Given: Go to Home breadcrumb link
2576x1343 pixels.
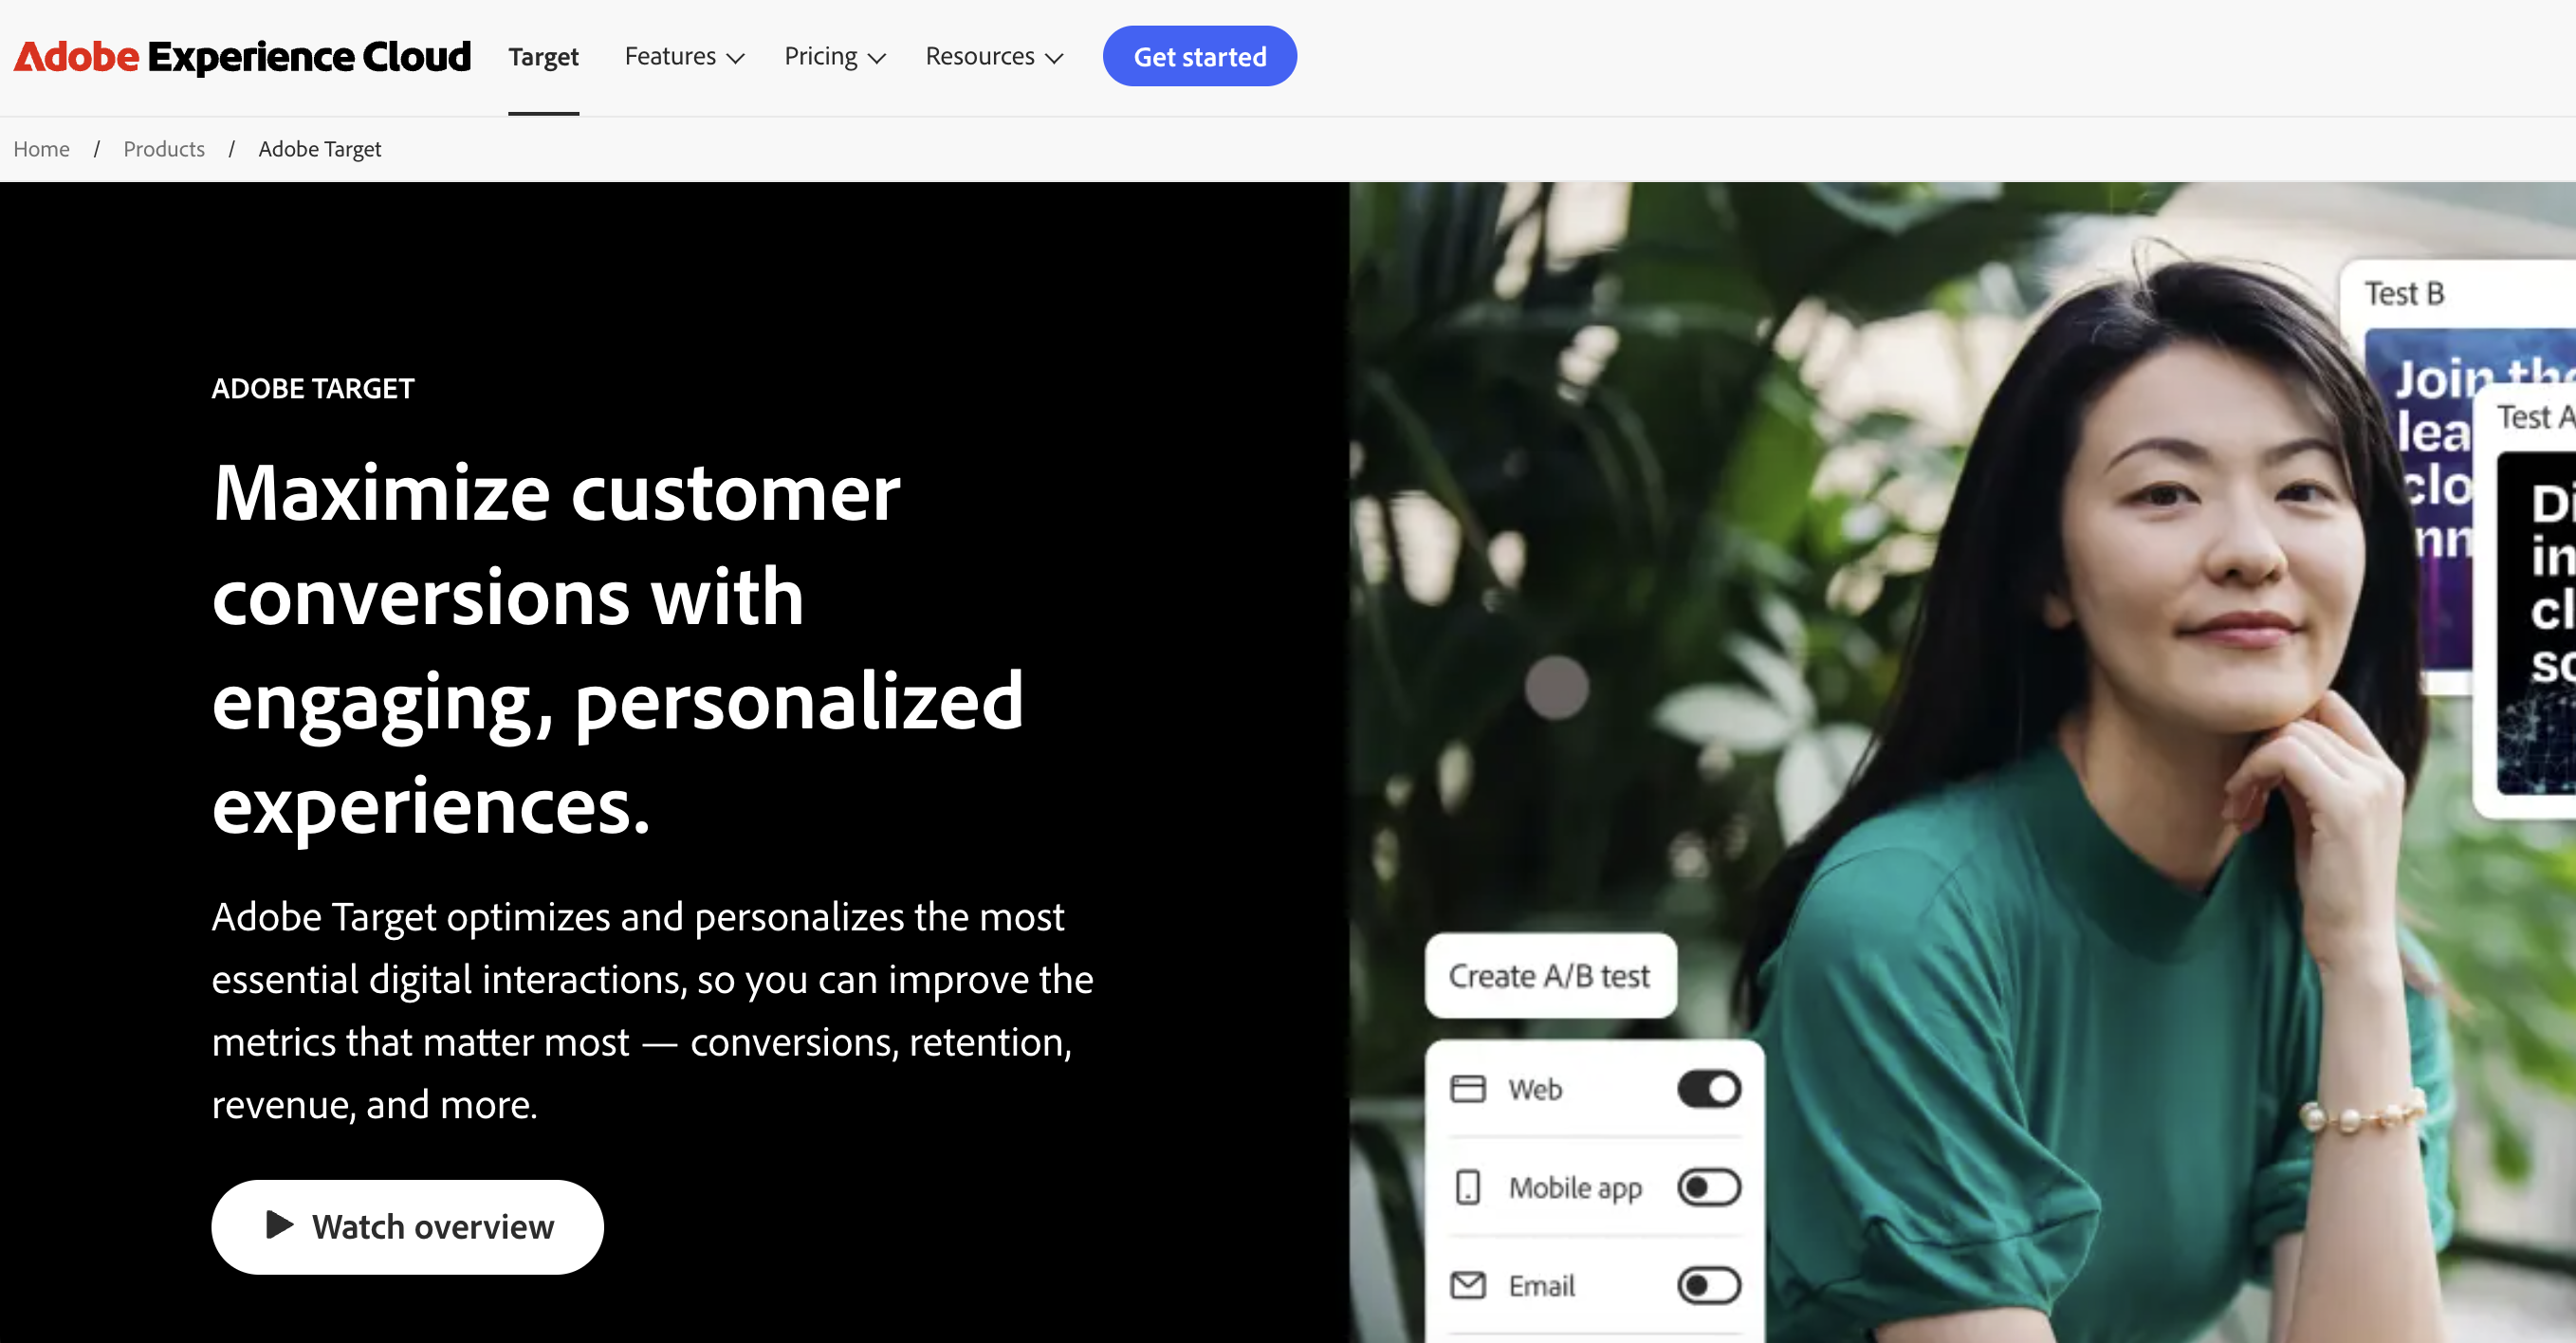Looking at the screenshot, I should (x=41, y=149).
